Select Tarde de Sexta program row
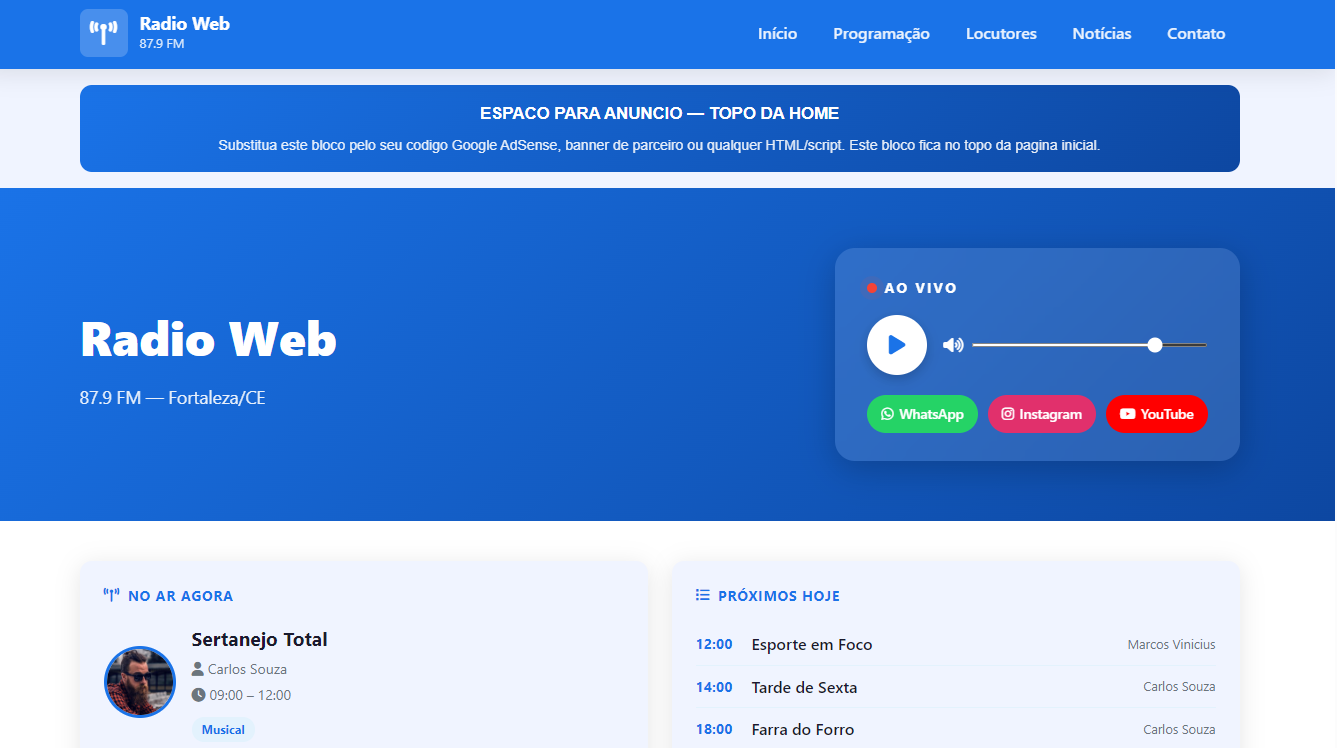 804,687
